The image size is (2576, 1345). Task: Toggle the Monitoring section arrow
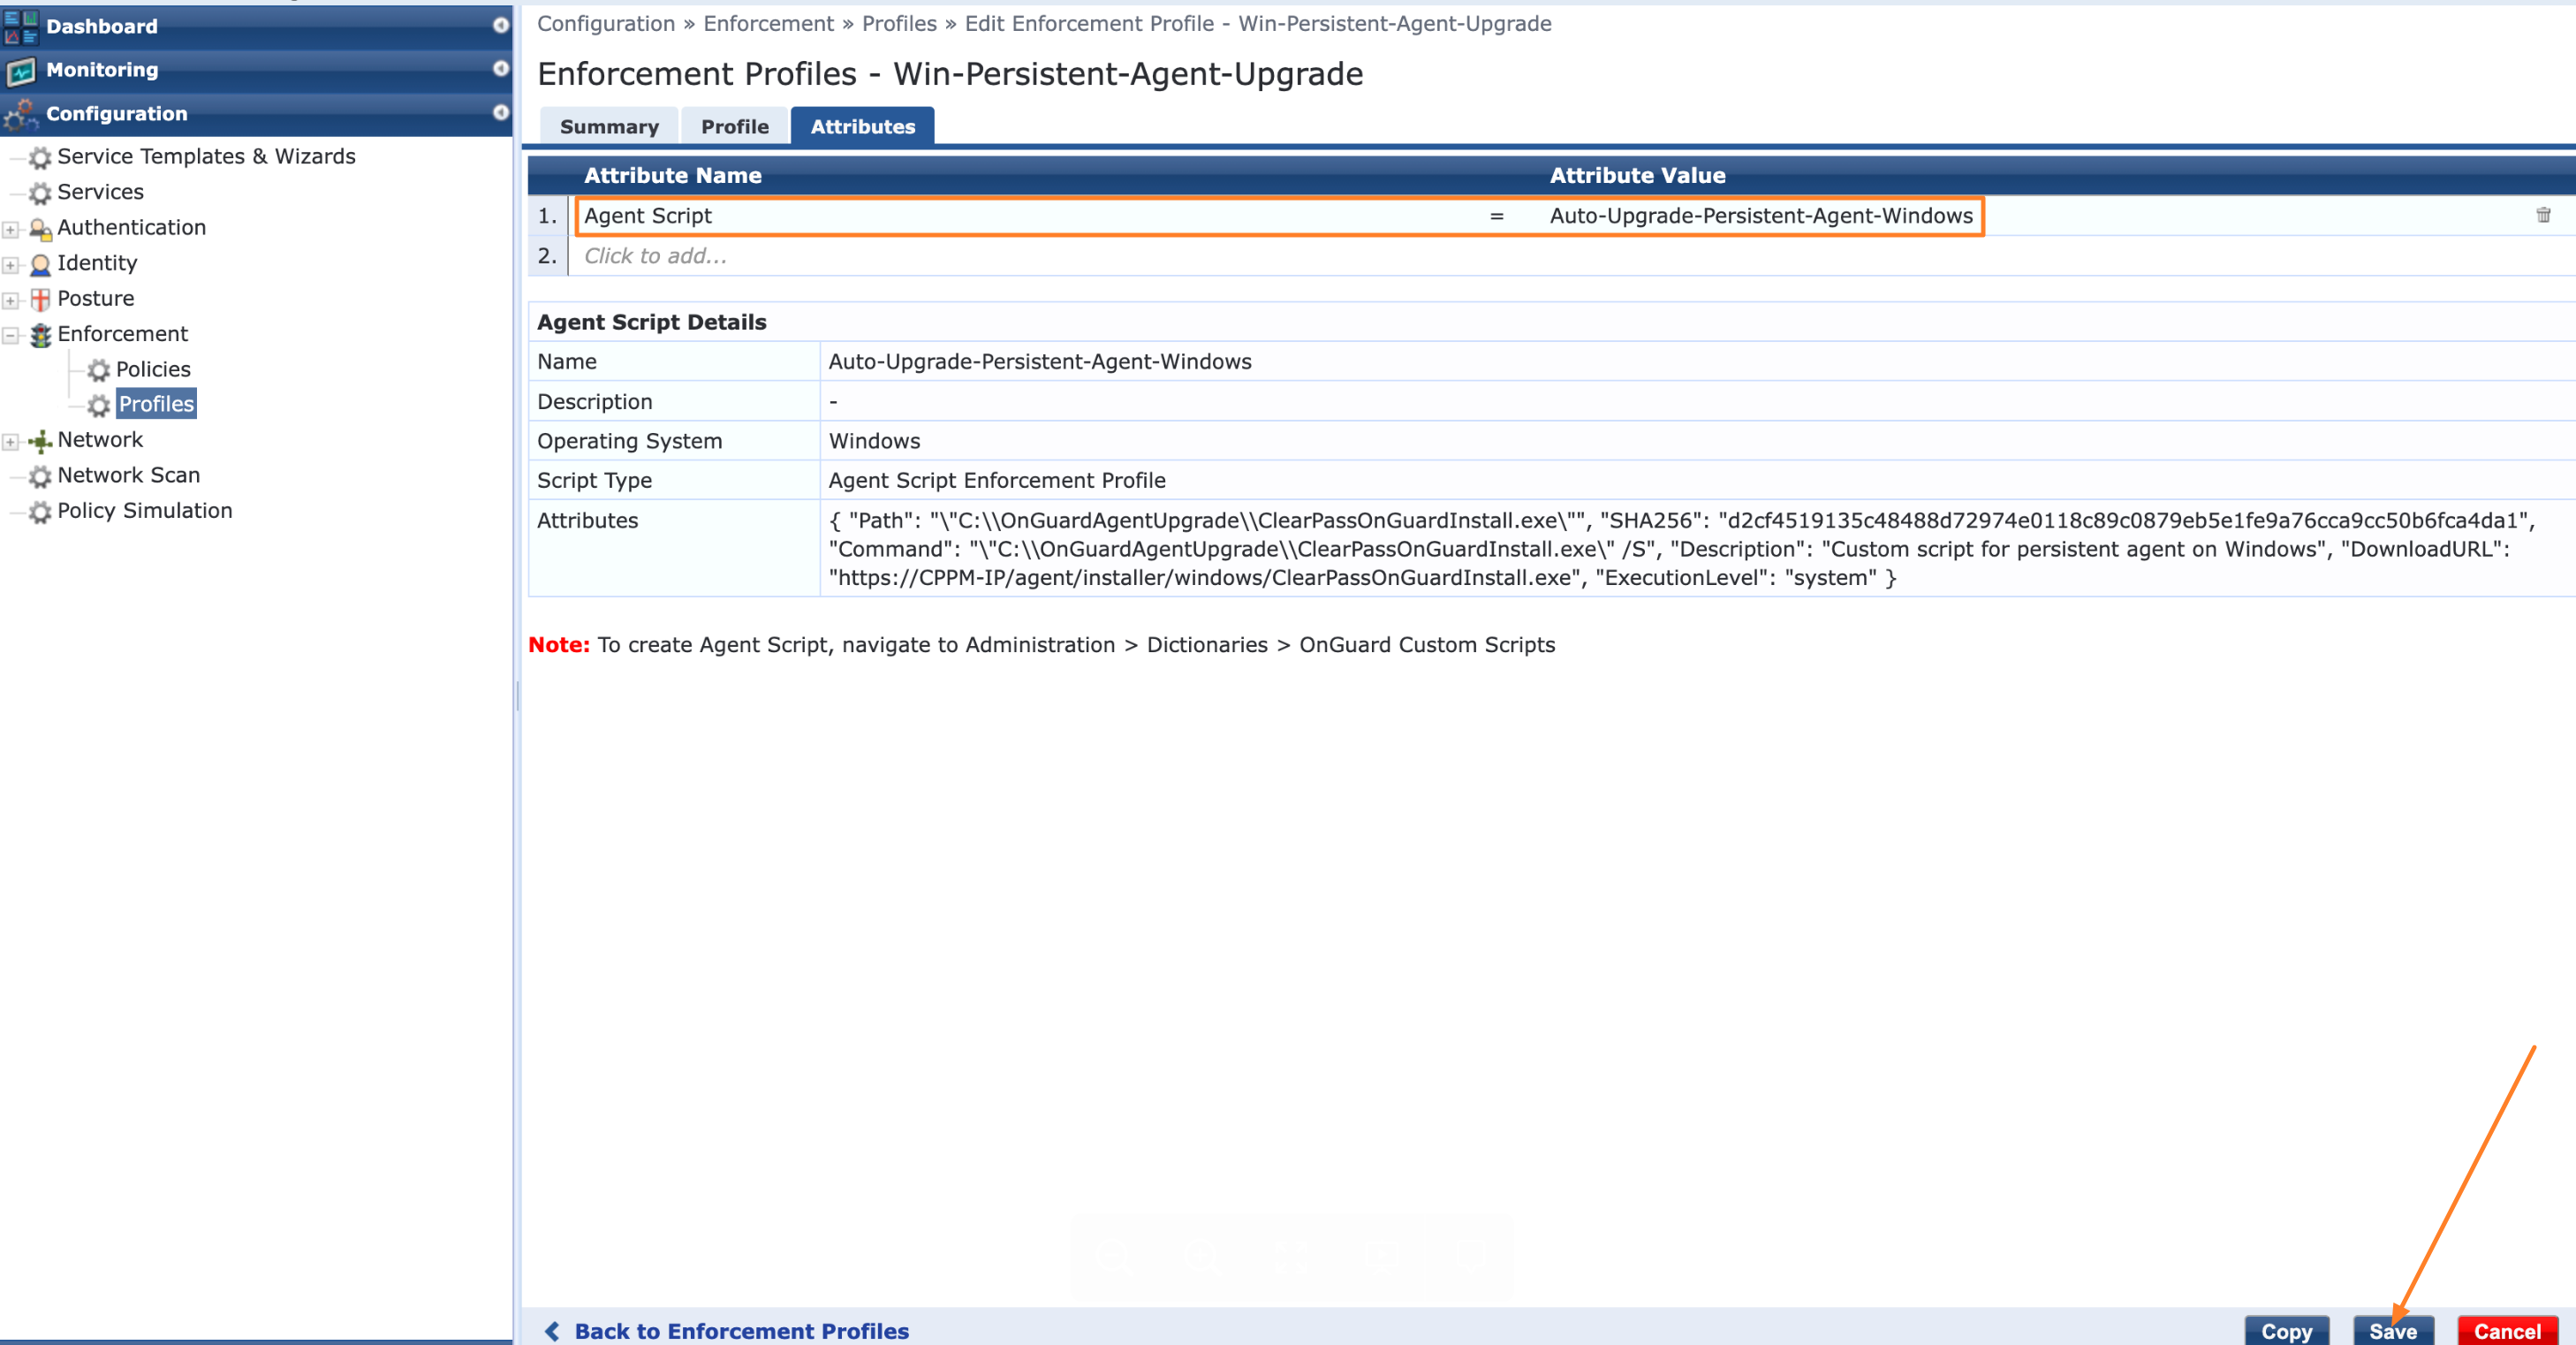tap(500, 68)
